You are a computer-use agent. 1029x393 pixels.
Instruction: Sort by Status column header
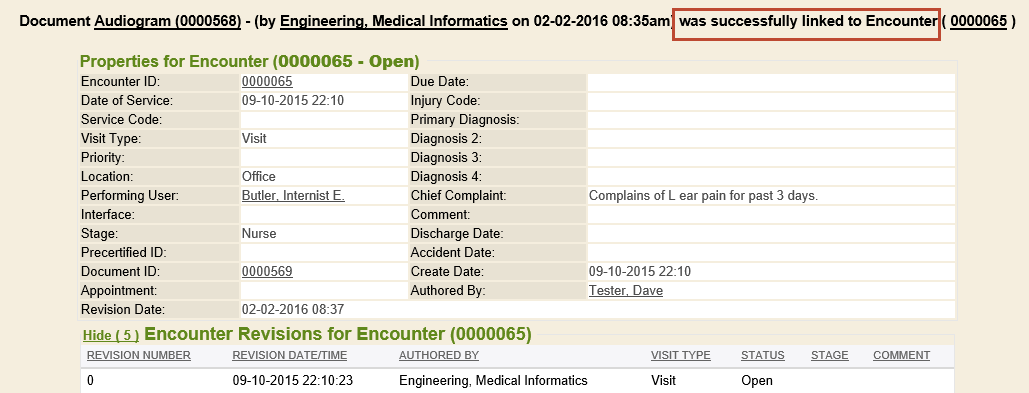(x=763, y=356)
